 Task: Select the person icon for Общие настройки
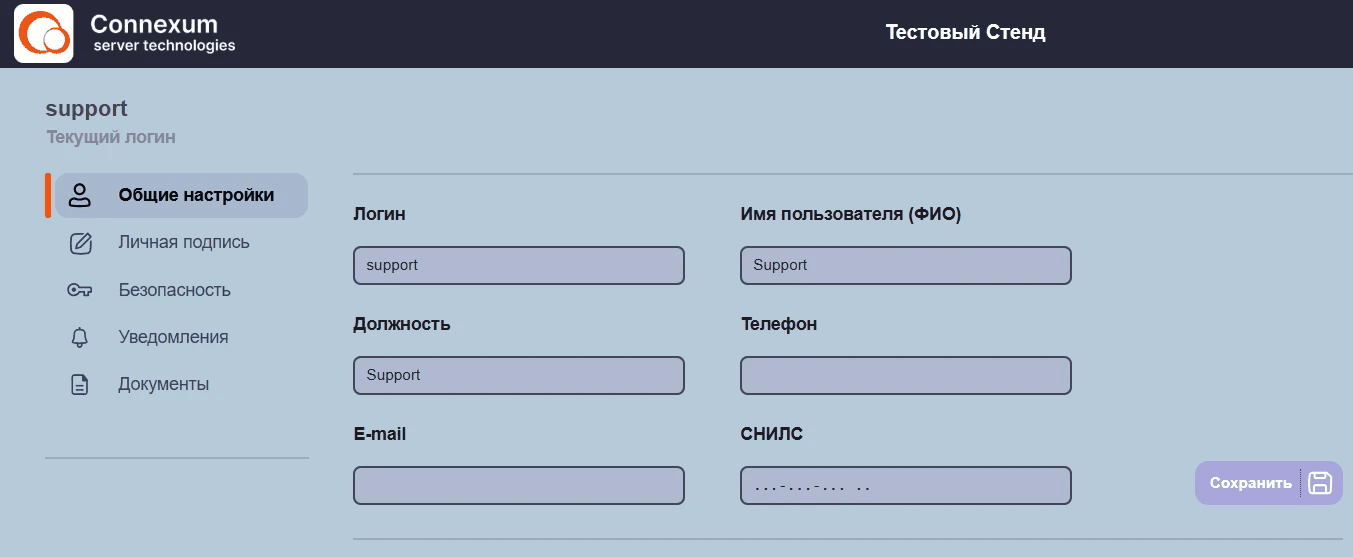point(80,195)
